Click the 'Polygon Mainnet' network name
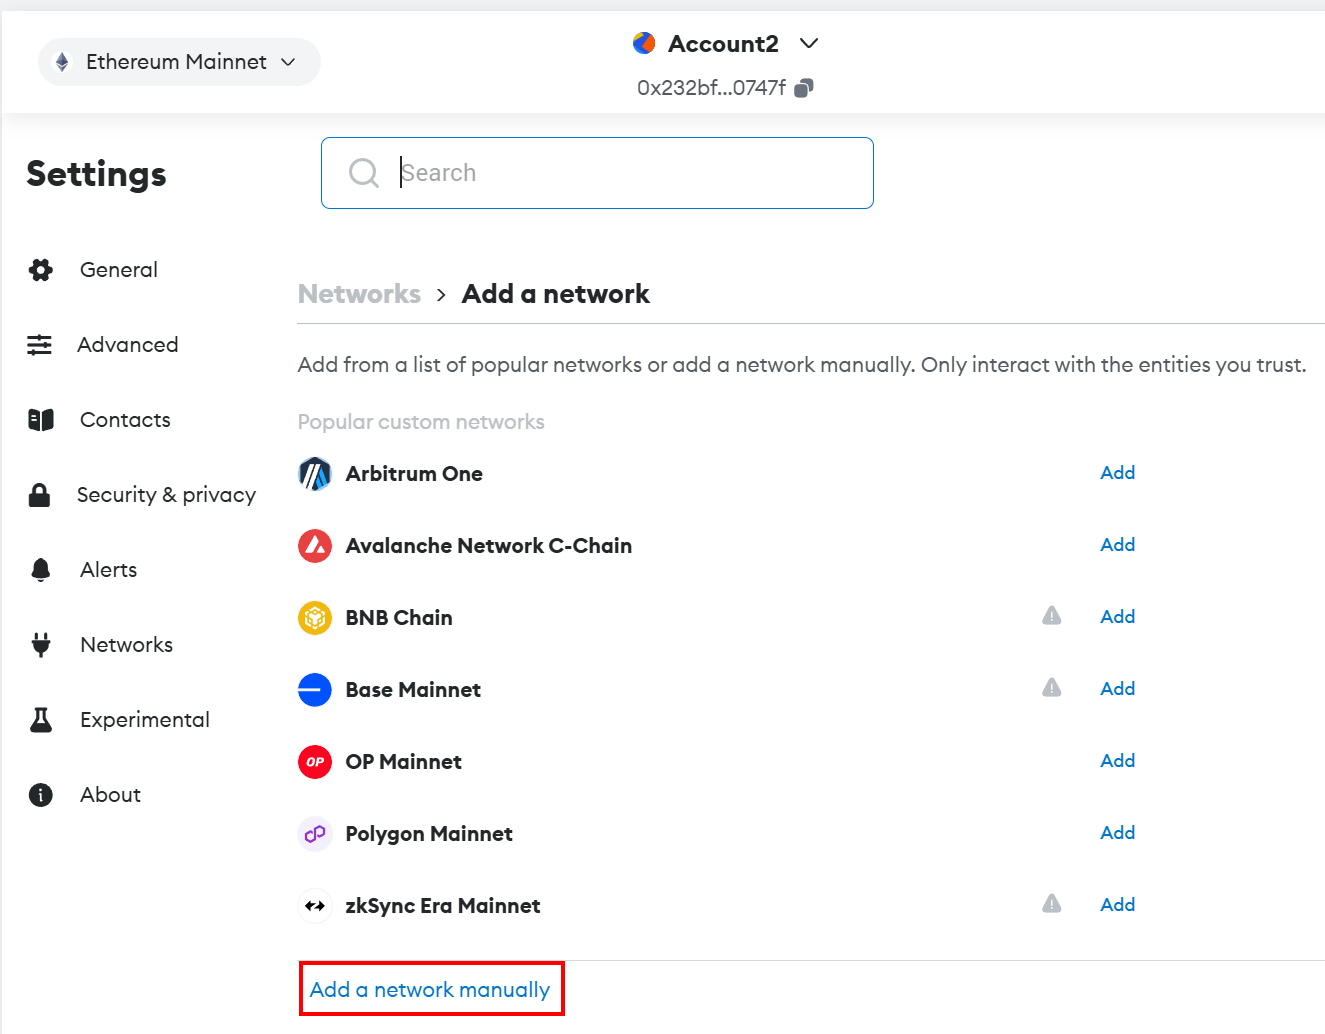The width and height of the screenshot is (1325, 1034). point(429,834)
